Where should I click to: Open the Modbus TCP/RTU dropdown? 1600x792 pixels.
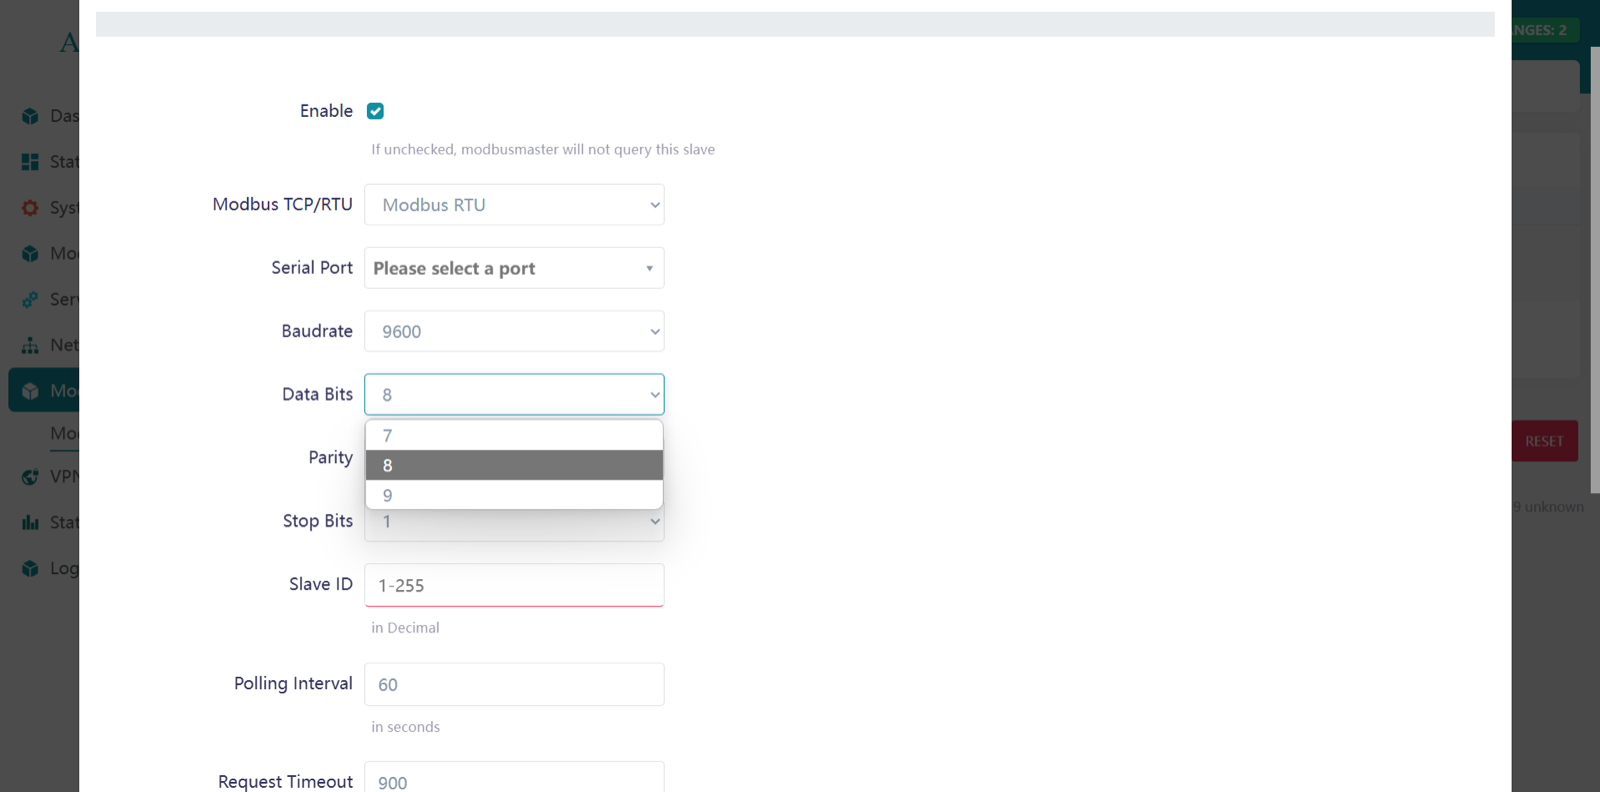pos(514,205)
